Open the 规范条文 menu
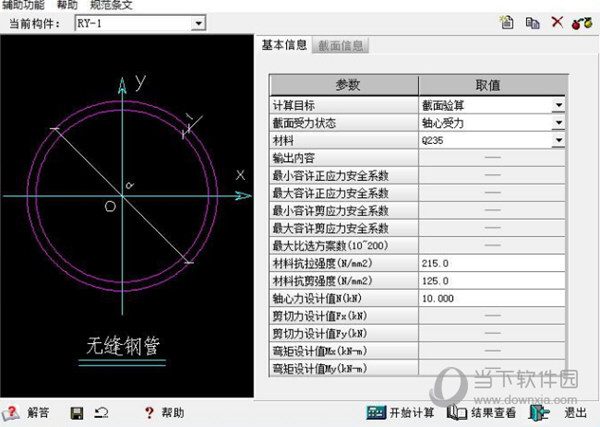 [110, 6]
